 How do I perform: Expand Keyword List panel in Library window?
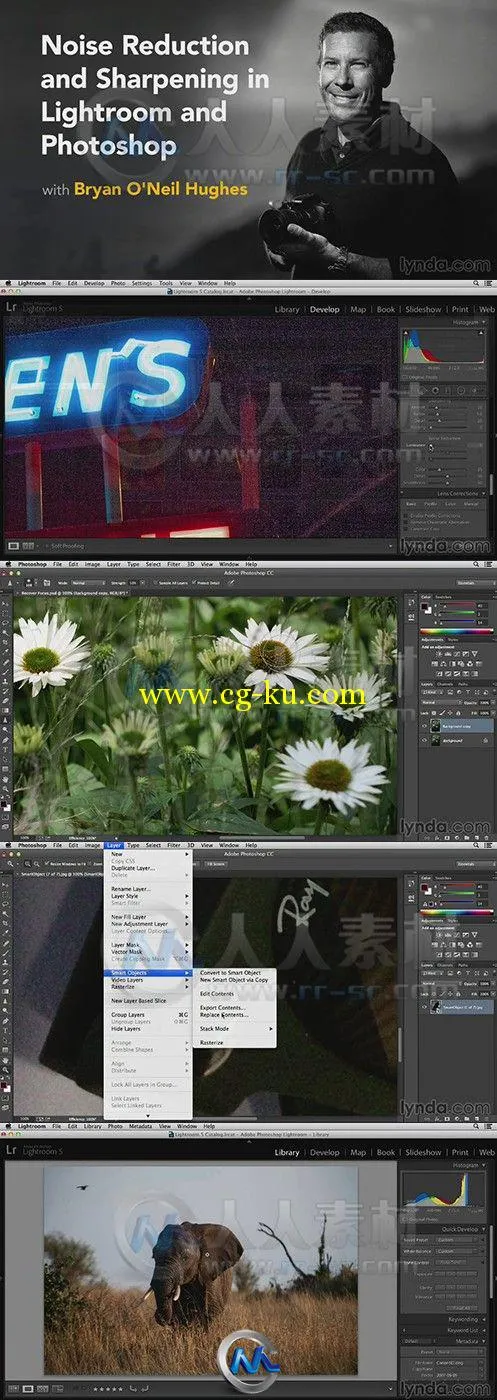(483, 1330)
